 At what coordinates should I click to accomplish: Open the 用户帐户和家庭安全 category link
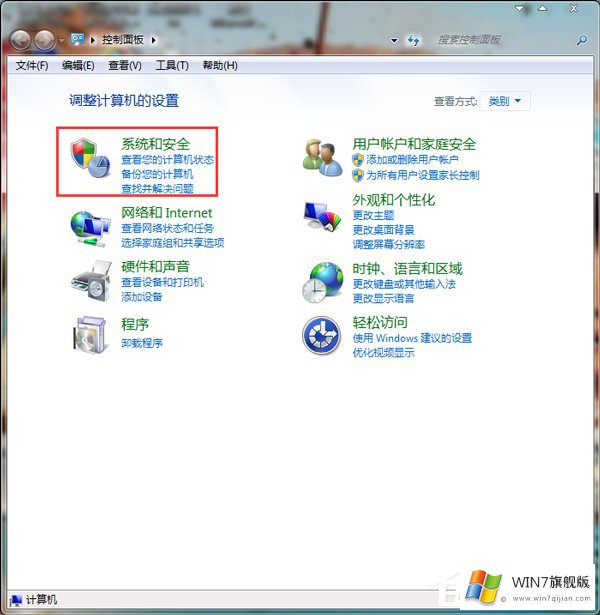(414, 144)
